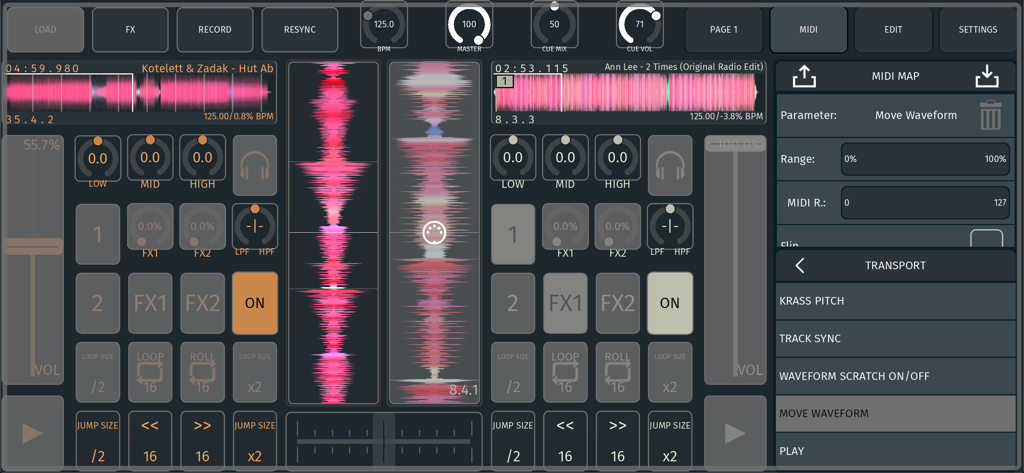Click left deck JUMP SIZE /2 button
Viewport: 1024px width, 473px height.
98,440
